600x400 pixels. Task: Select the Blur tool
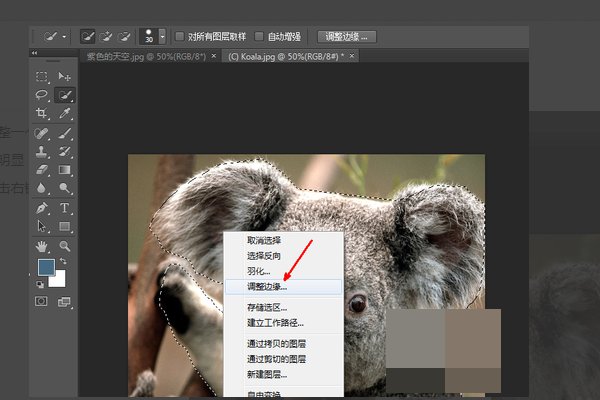41,188
